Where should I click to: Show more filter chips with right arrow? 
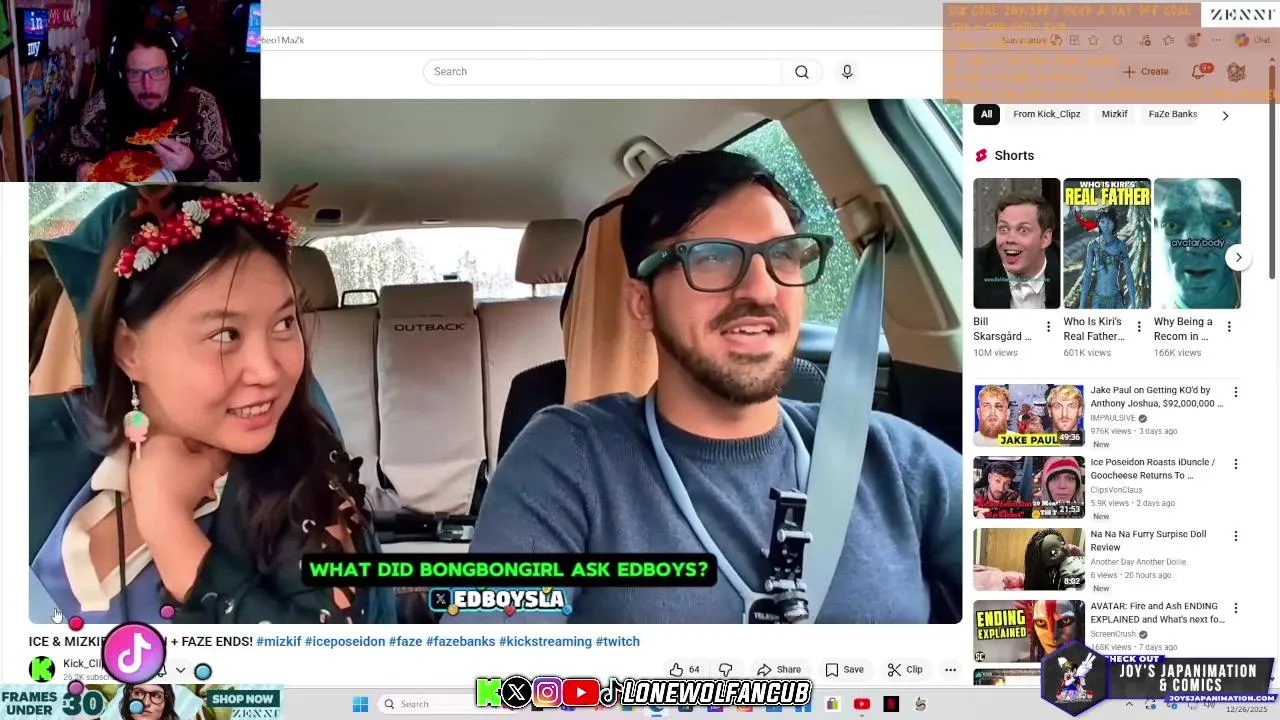point(1225,115)
